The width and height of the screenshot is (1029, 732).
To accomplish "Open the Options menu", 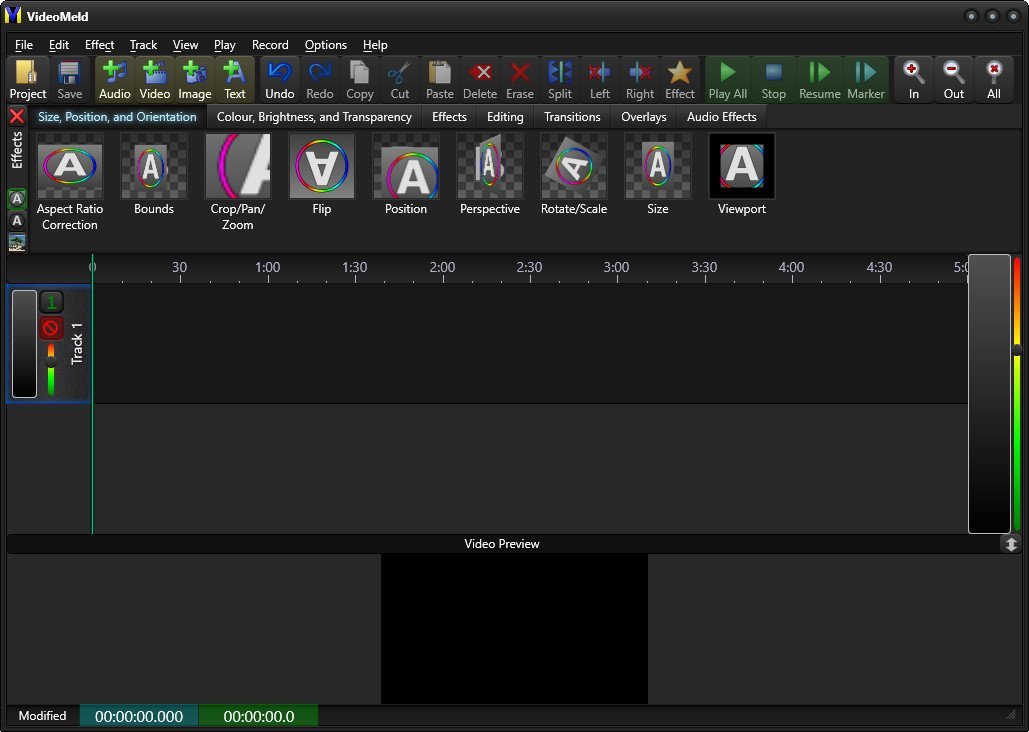I will (x=325, y=45).
